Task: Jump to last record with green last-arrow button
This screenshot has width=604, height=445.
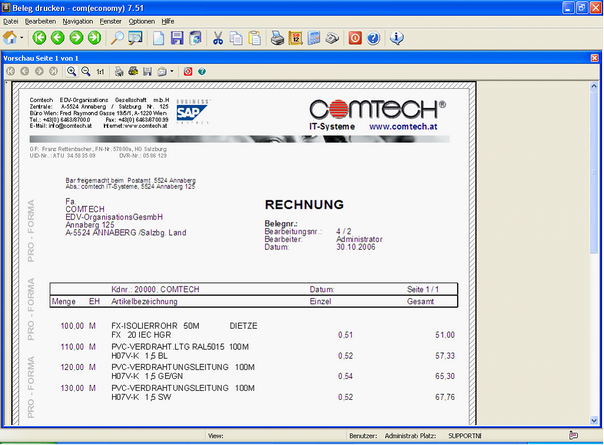Action: (94, 38)
